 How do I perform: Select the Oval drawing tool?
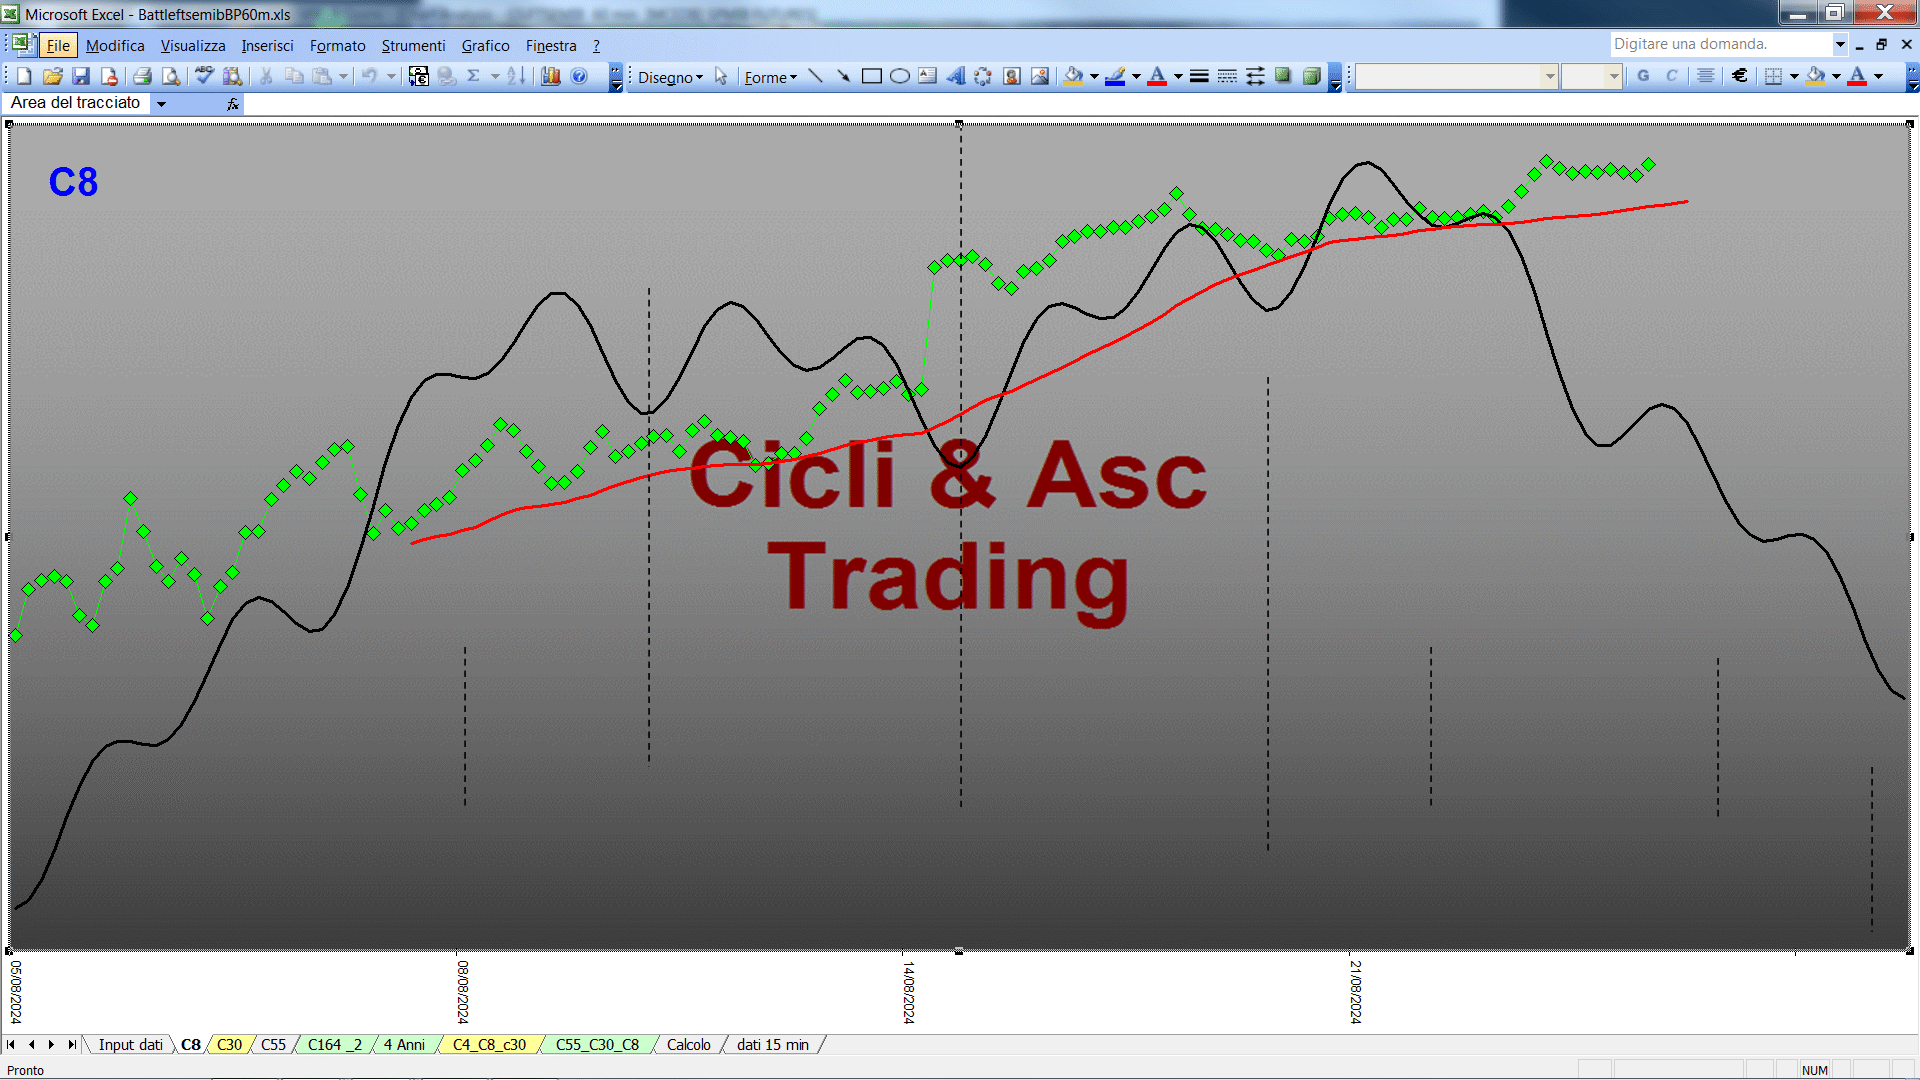pos(900,77)
